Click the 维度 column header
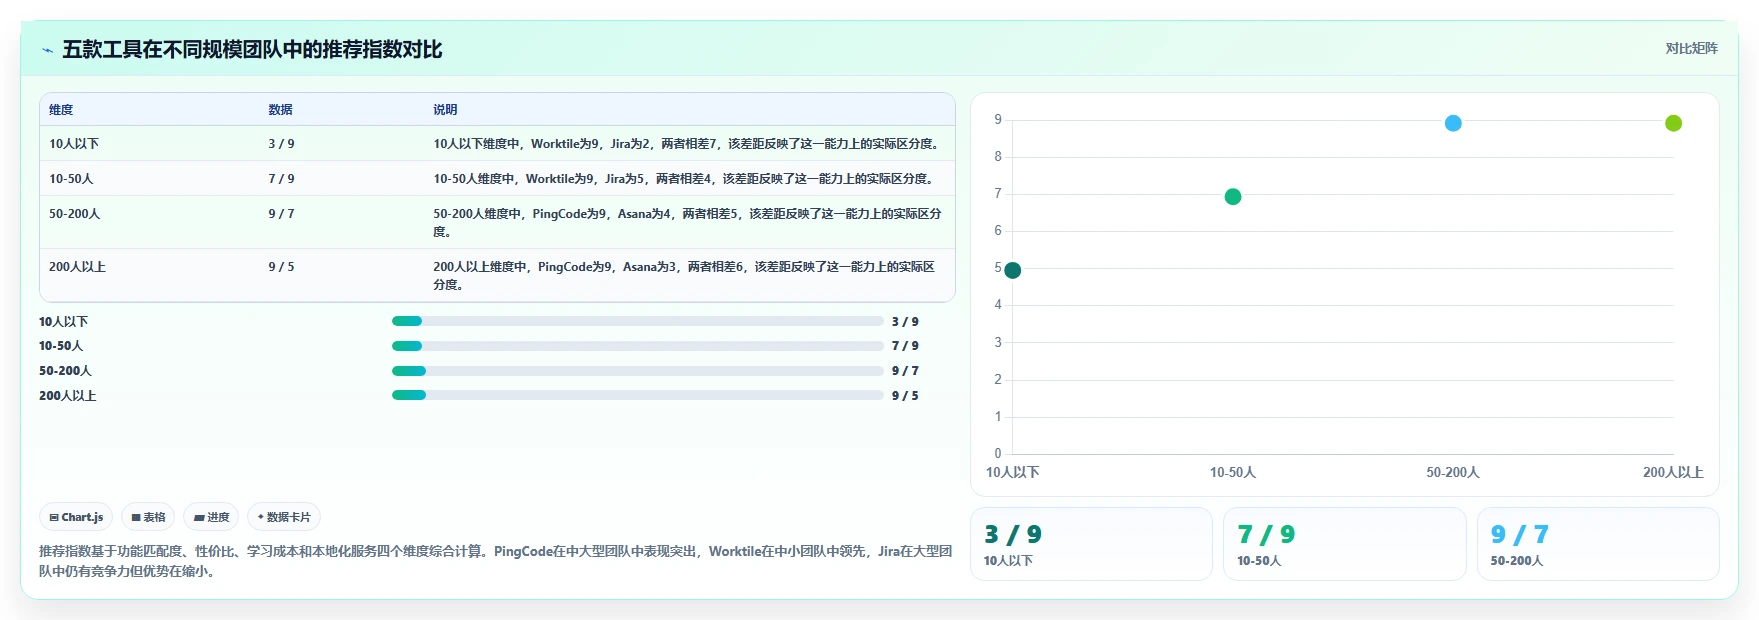Viewport: 1759px width, 620px height. 61,110
